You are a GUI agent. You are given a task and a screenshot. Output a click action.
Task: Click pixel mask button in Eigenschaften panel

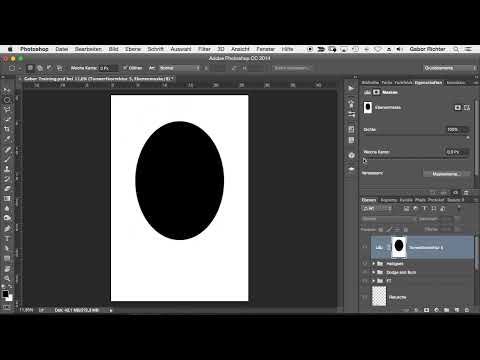click(x=458, y=107)
